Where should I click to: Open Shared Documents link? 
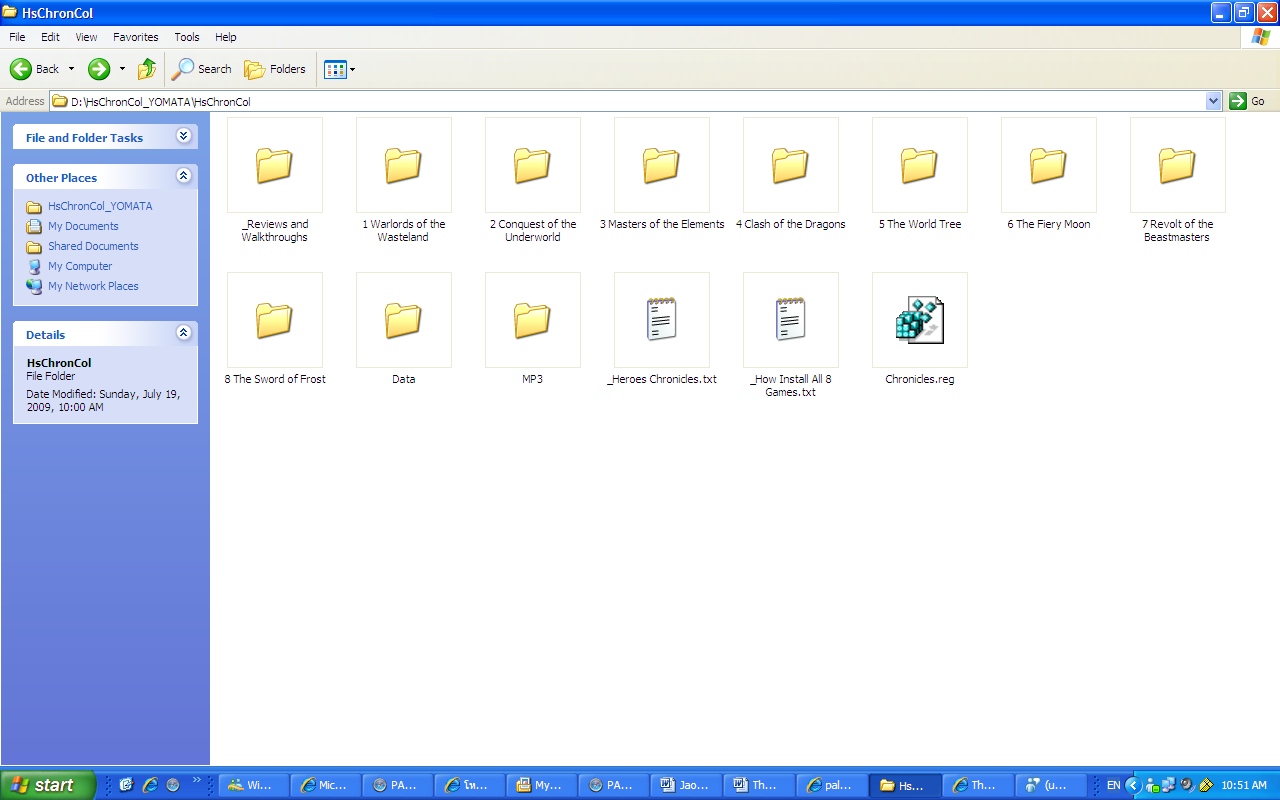tap(93, 246)
